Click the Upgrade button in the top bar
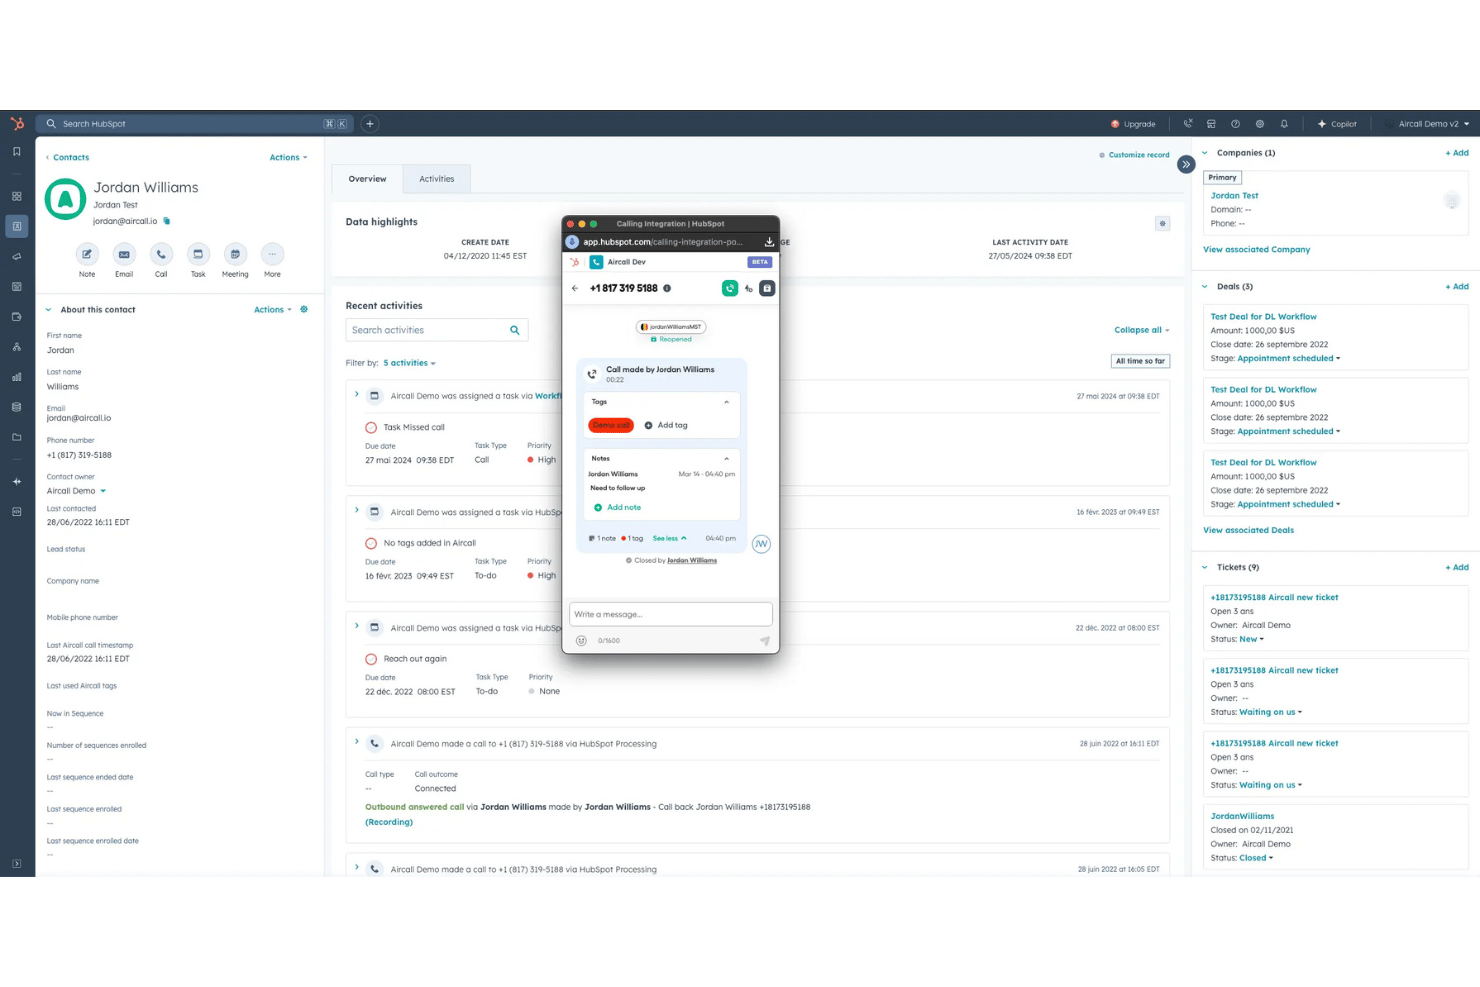This screenshot has width=1480, height=987. (1133, 124)
